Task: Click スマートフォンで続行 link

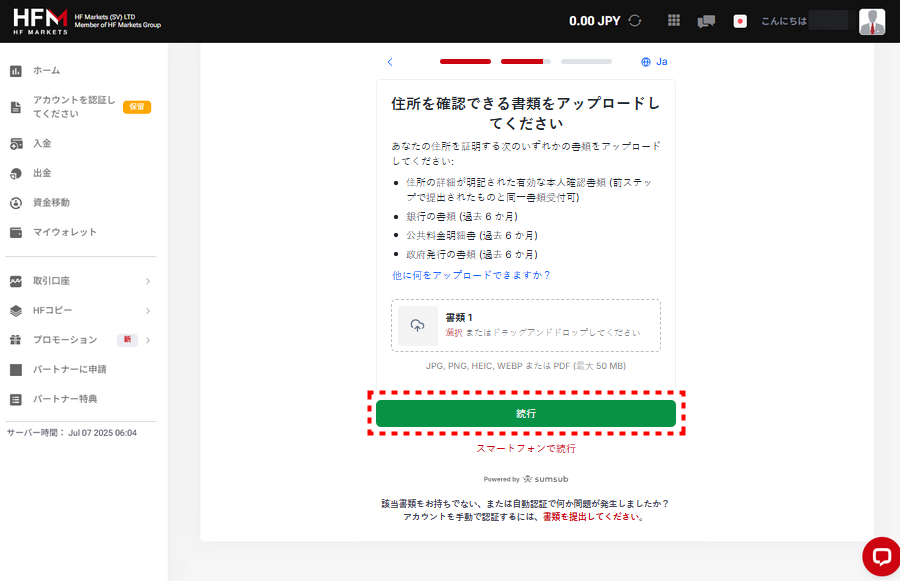Action: (526, 448)
